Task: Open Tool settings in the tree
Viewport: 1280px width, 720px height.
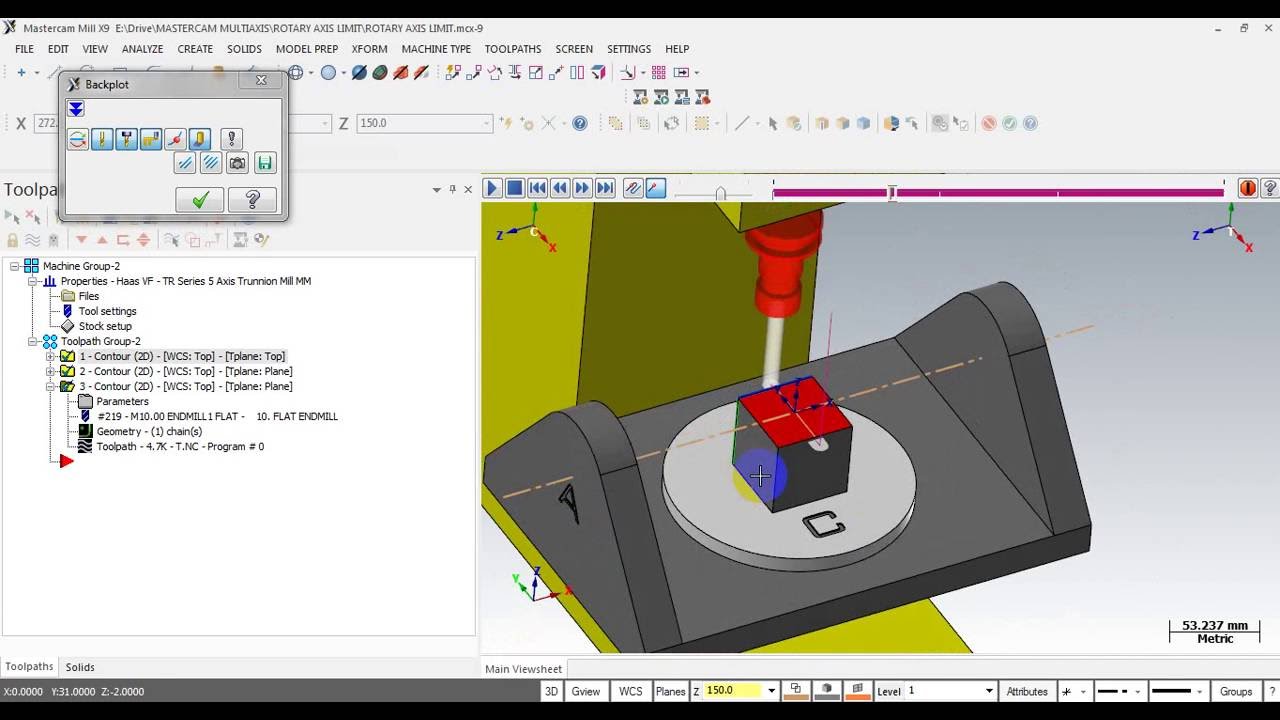Action: pyautogui.click(x=107, y=311)
